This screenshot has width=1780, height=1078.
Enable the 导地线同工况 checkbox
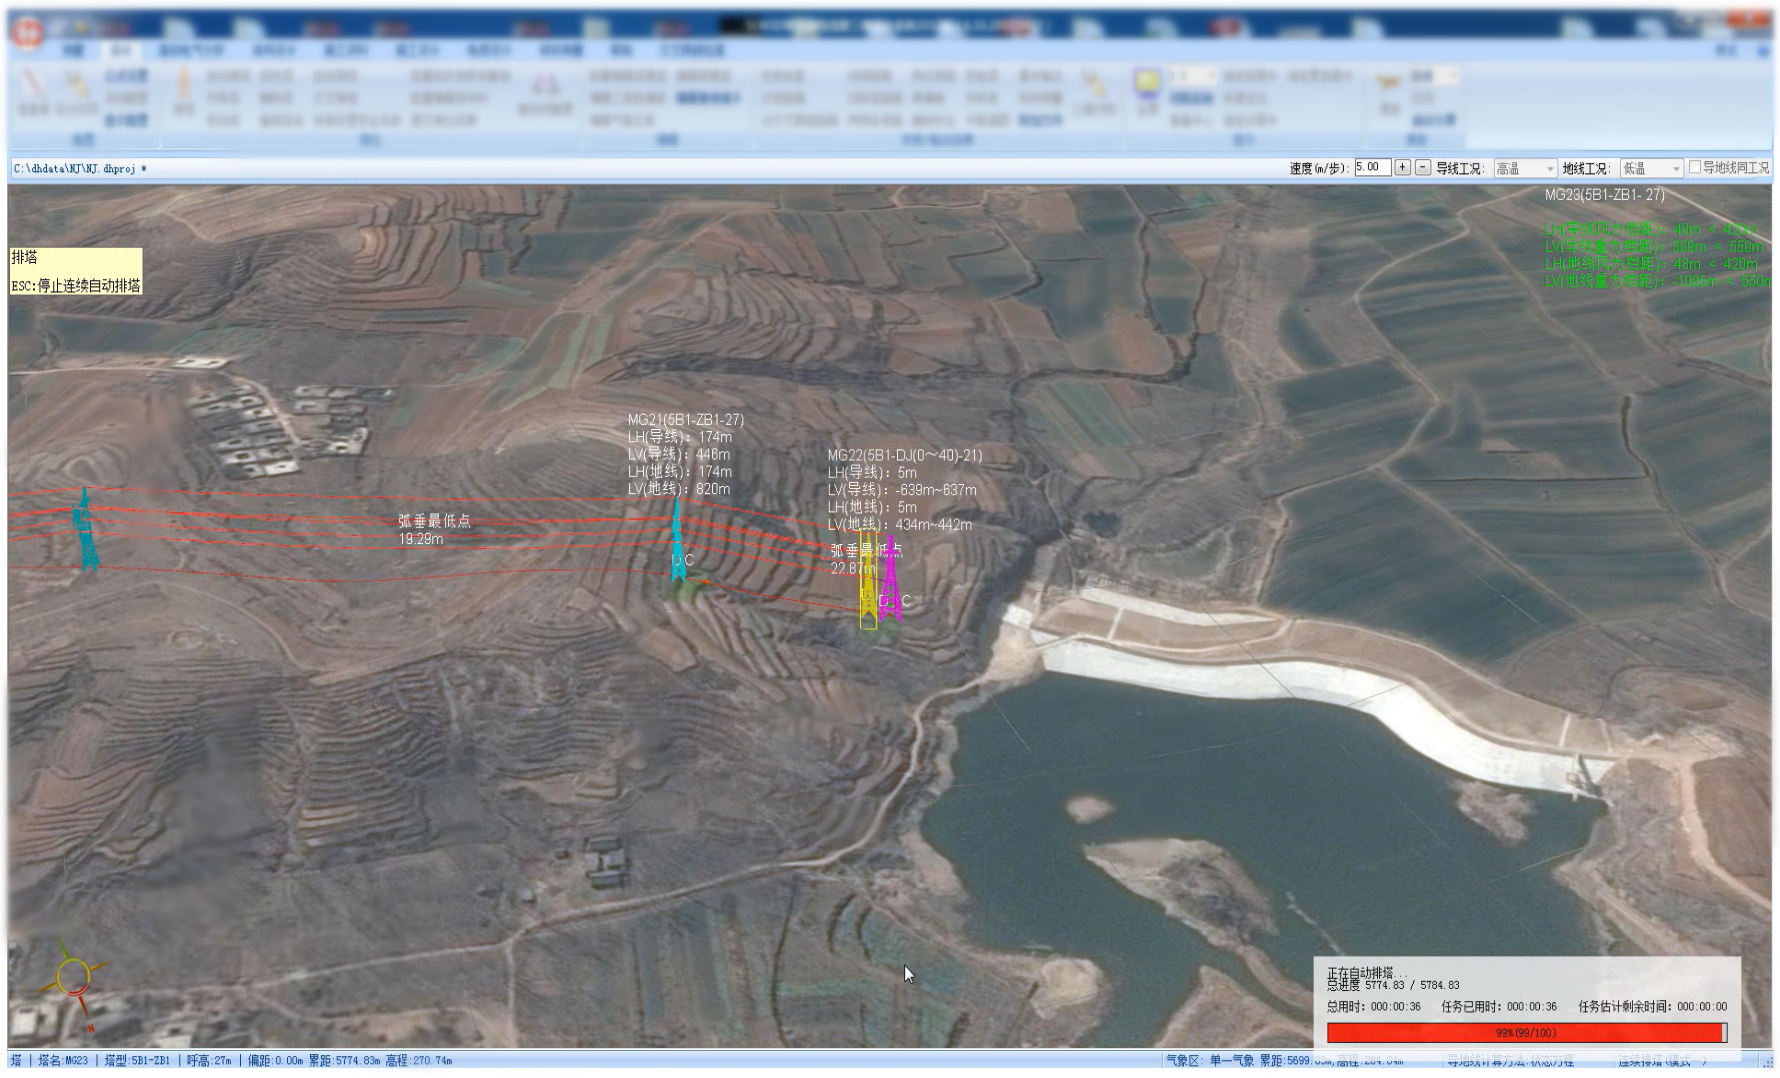(1694, 168)
